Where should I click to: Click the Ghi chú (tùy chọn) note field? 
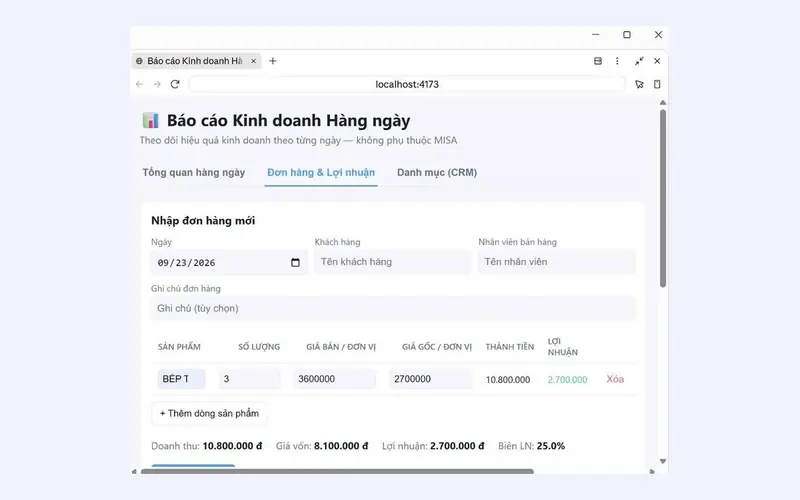tap(393, 308)
